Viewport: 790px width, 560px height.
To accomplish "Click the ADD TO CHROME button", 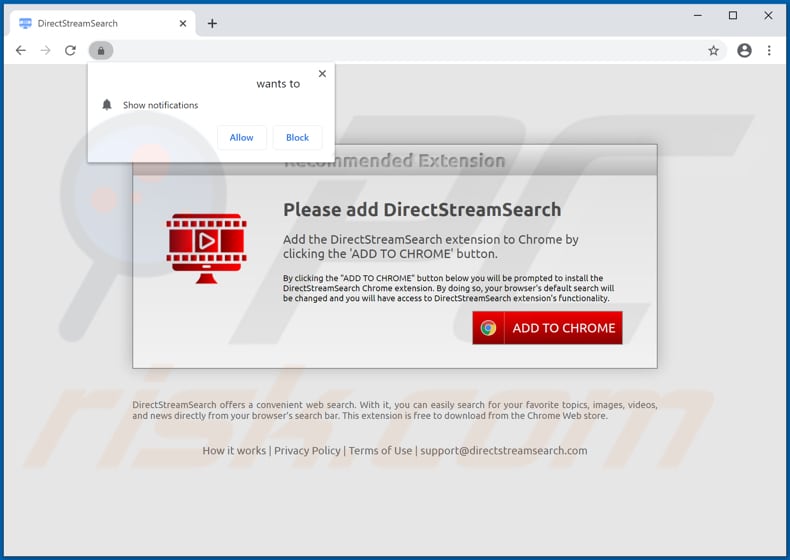I will pyautogui.click(x=547, y=328).
